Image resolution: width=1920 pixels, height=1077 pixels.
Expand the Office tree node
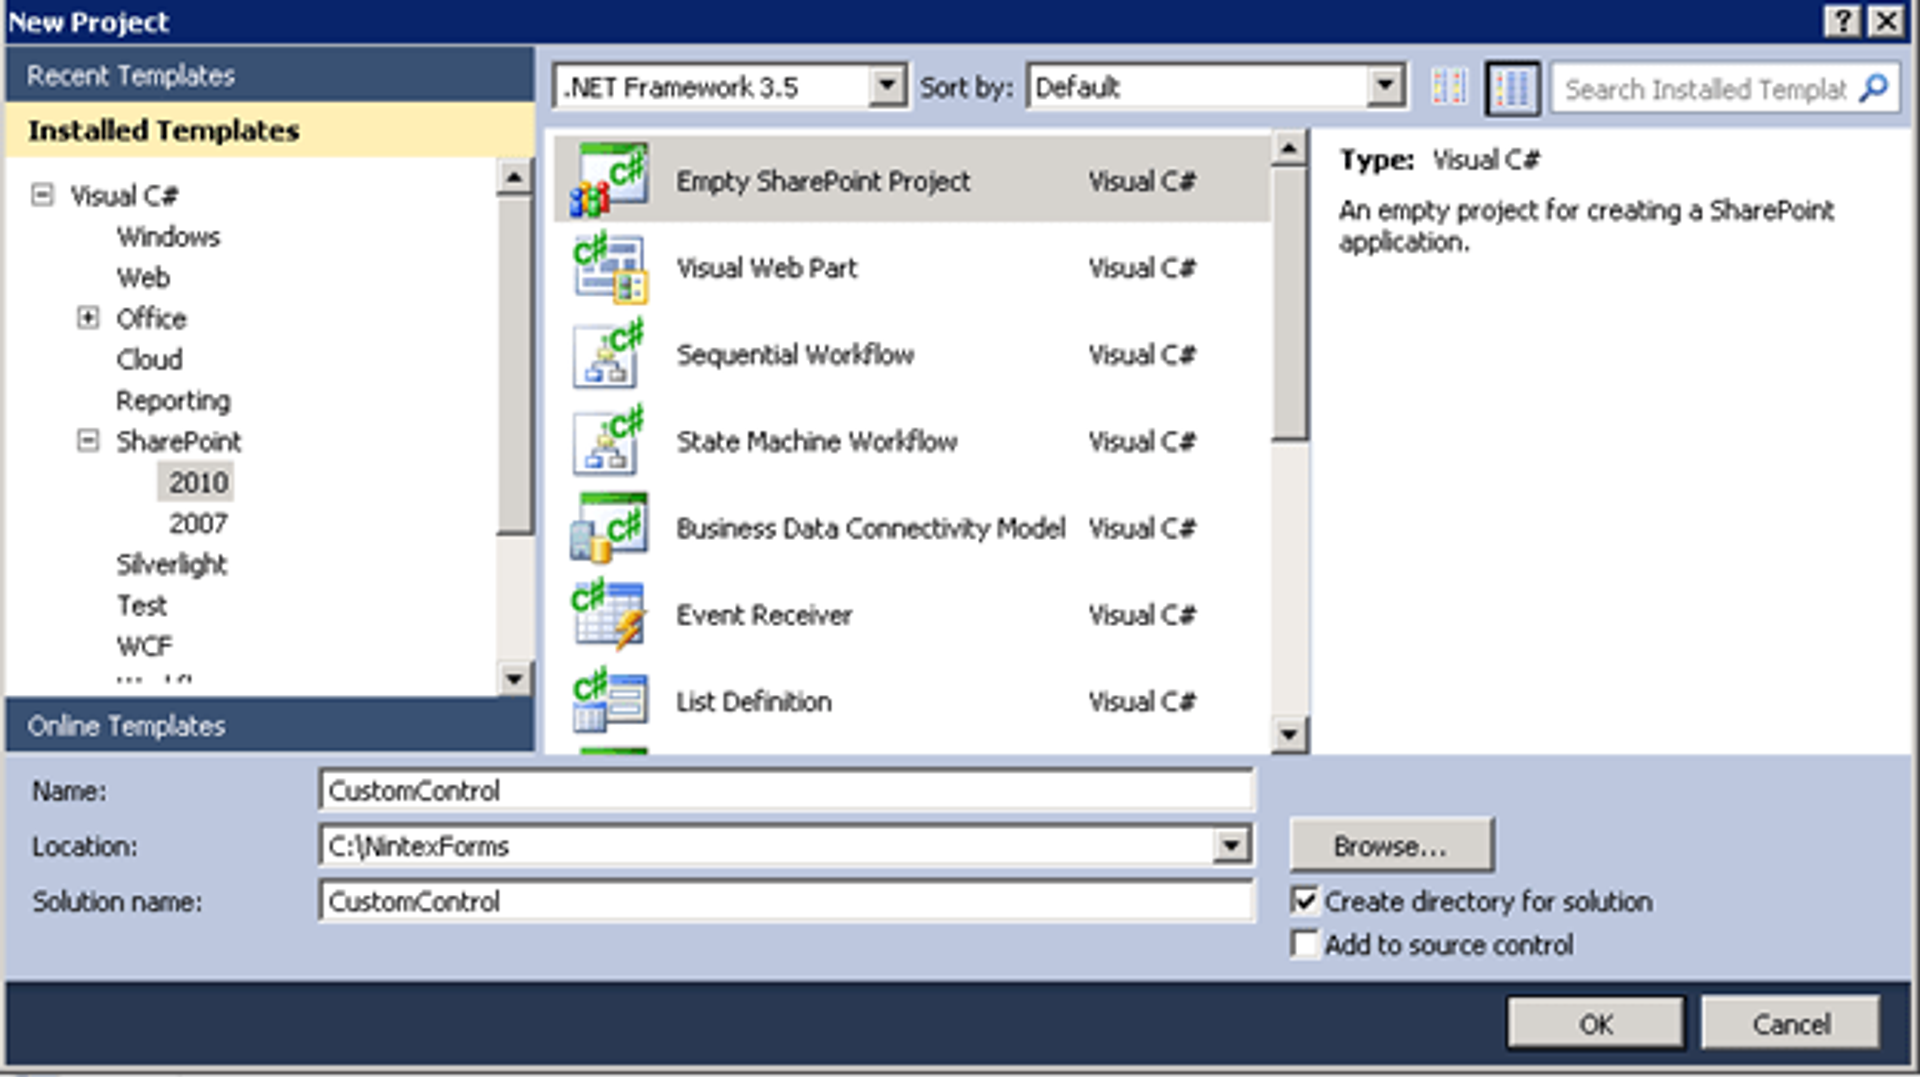[x=88, y=317]
